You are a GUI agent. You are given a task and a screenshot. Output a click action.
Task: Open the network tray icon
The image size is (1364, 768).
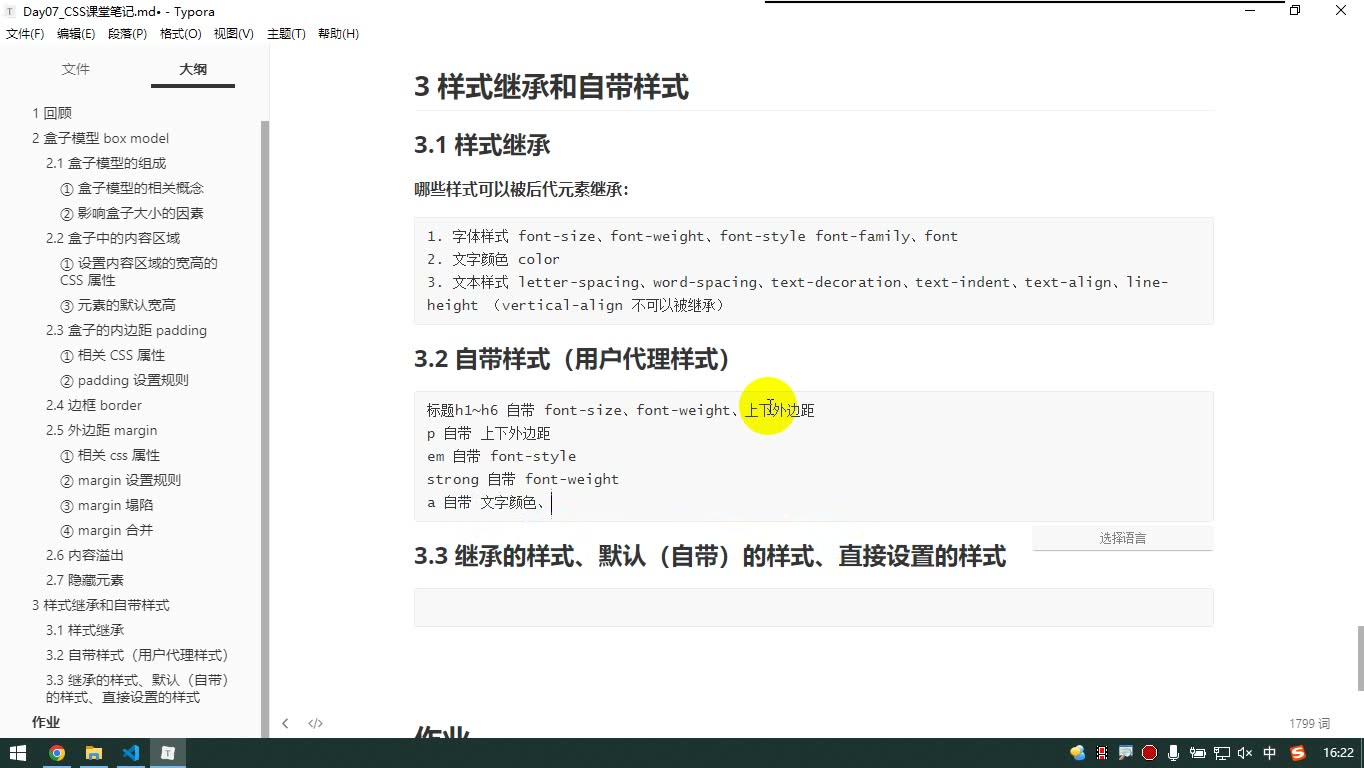tap(1221, 753)
